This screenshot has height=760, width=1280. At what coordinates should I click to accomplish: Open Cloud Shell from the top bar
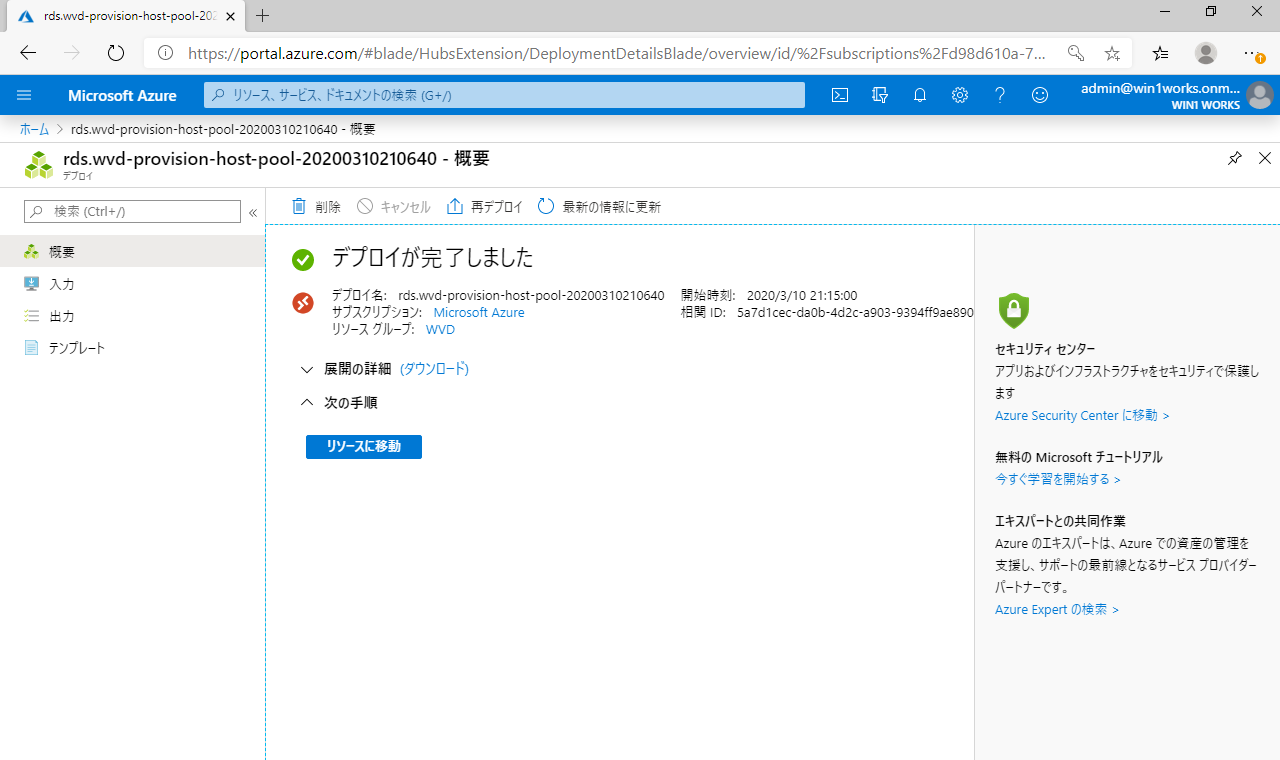[840, 95]
